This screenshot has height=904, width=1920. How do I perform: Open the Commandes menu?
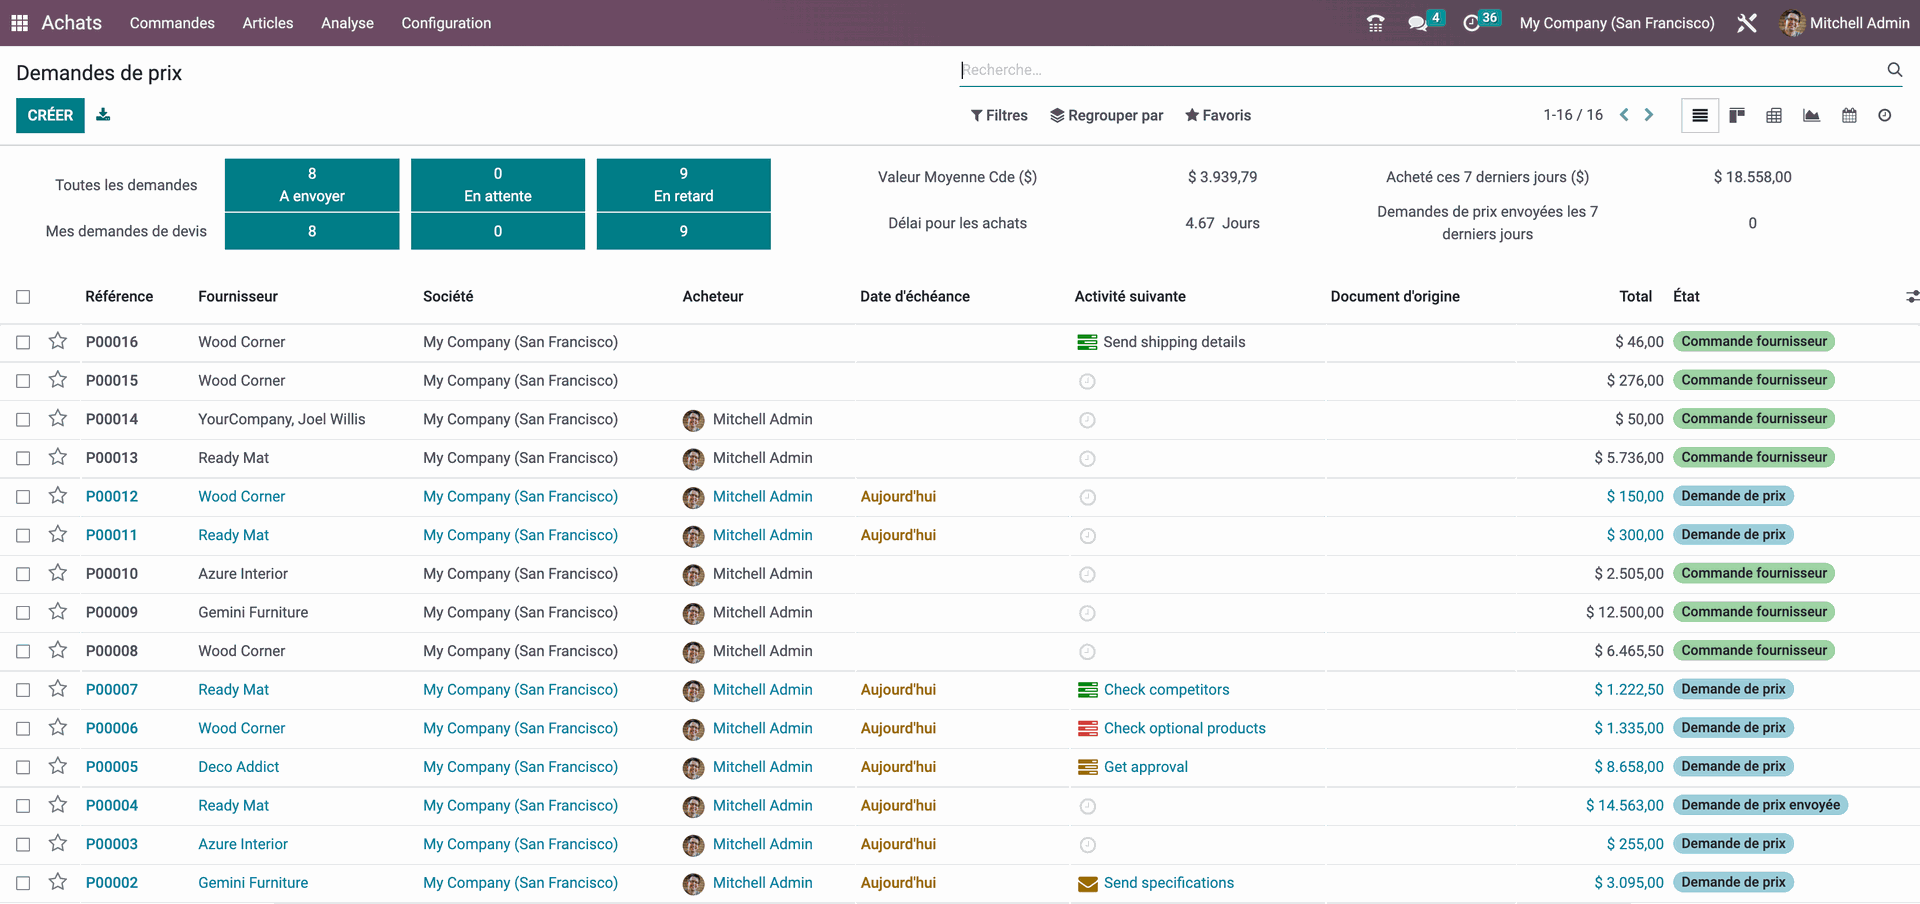172,23
